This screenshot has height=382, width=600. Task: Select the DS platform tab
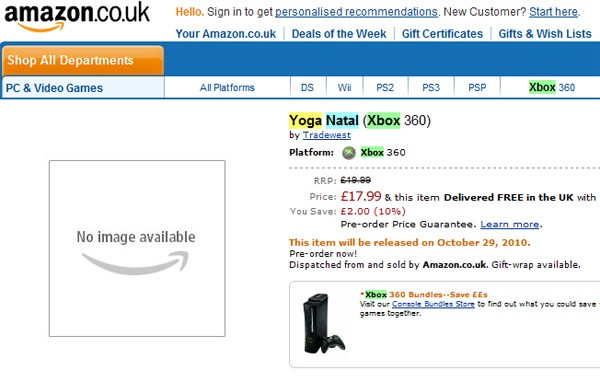(x=307, y=88)
